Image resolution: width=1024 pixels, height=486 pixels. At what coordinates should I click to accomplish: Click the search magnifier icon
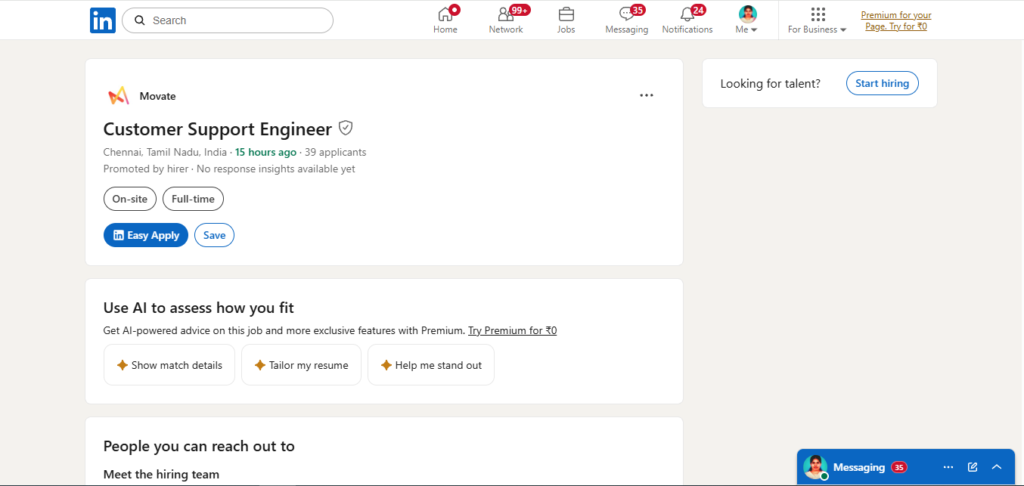point(139,20)
